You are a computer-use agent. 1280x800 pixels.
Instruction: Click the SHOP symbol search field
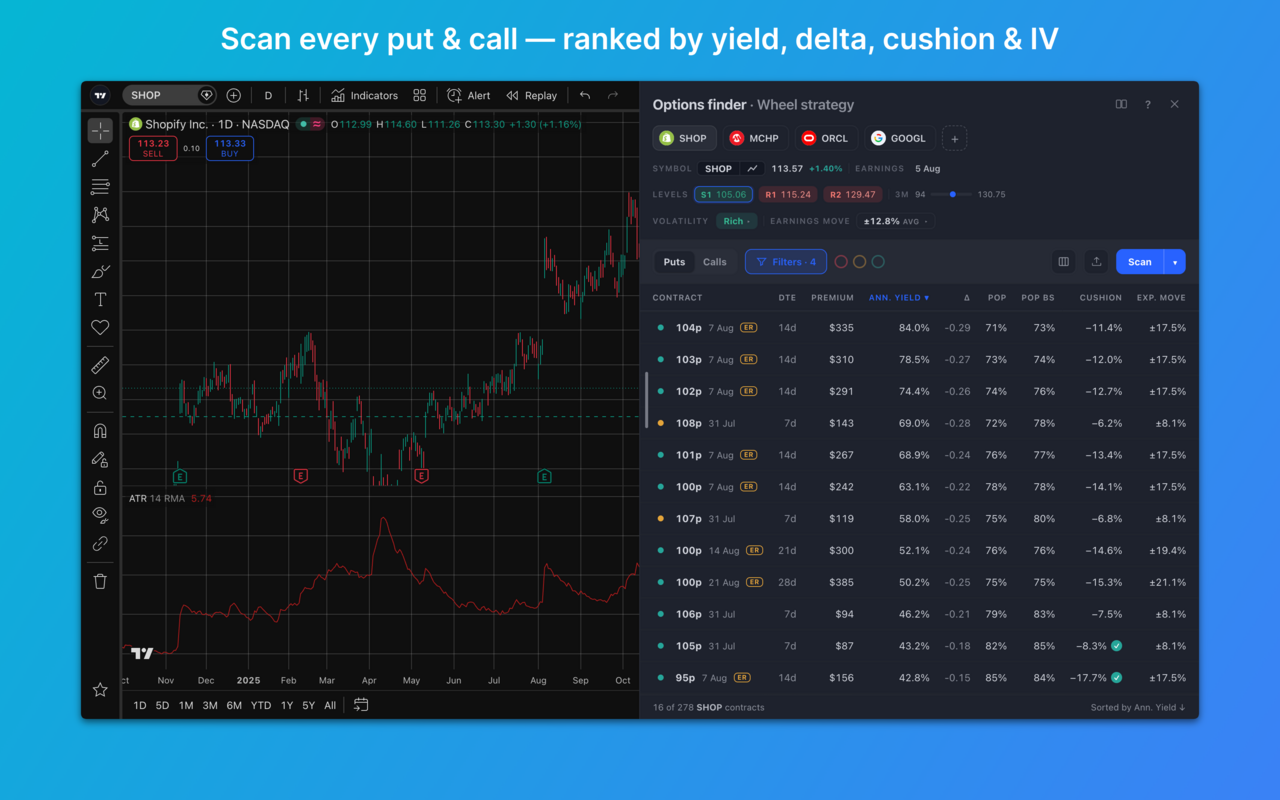point(170,95)
